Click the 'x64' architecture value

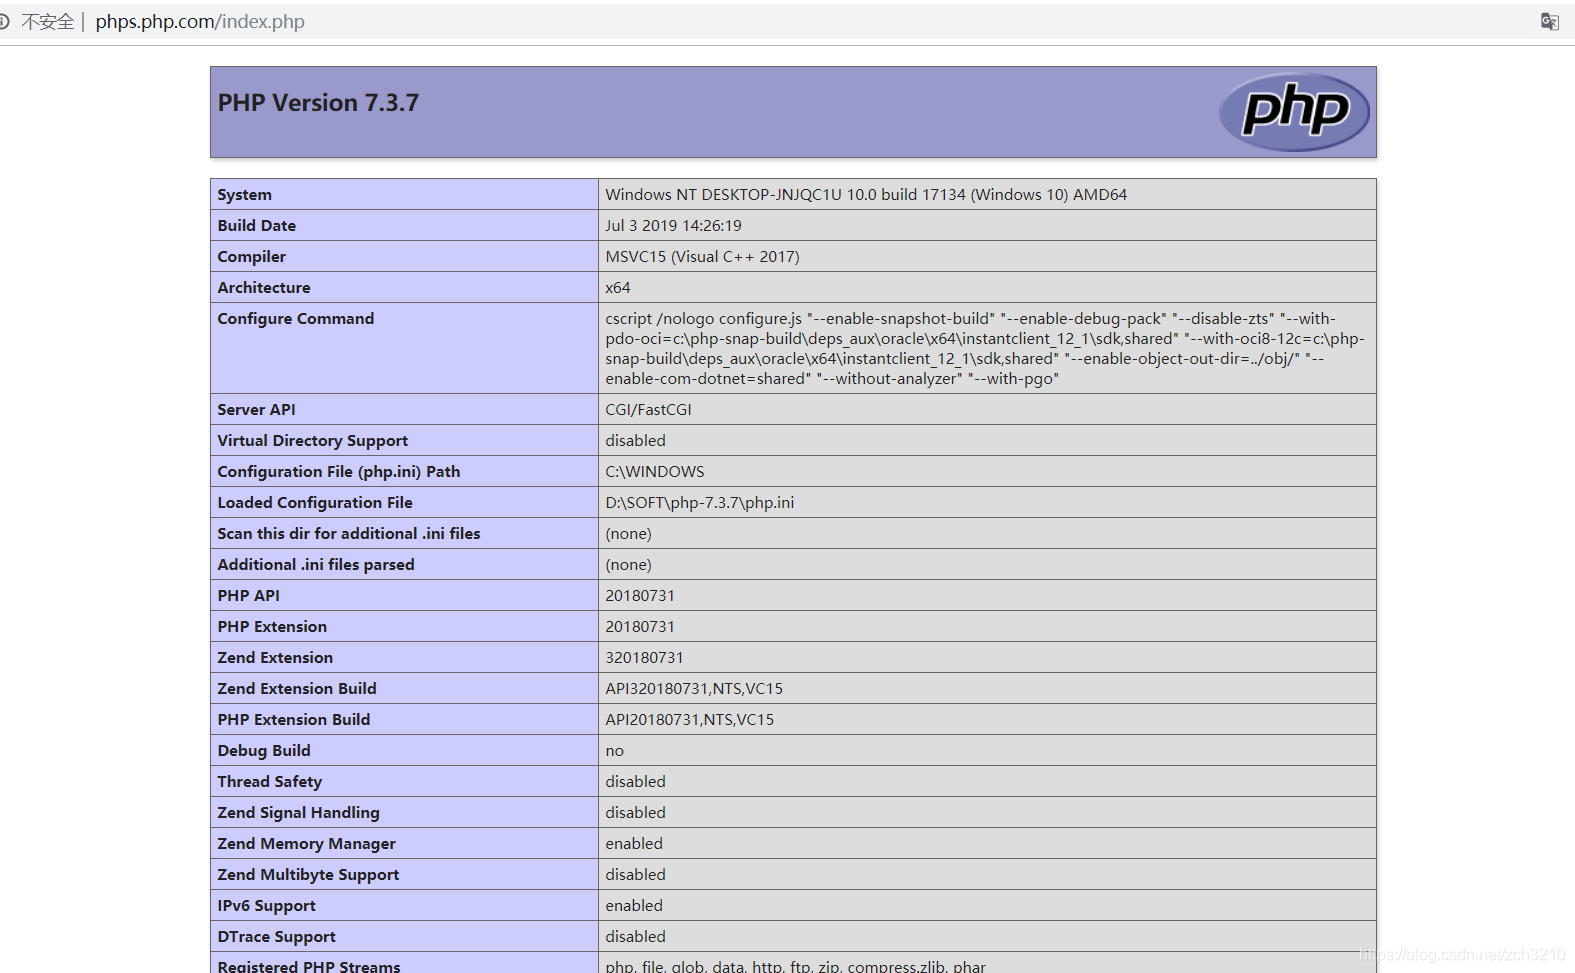(618, 287)
